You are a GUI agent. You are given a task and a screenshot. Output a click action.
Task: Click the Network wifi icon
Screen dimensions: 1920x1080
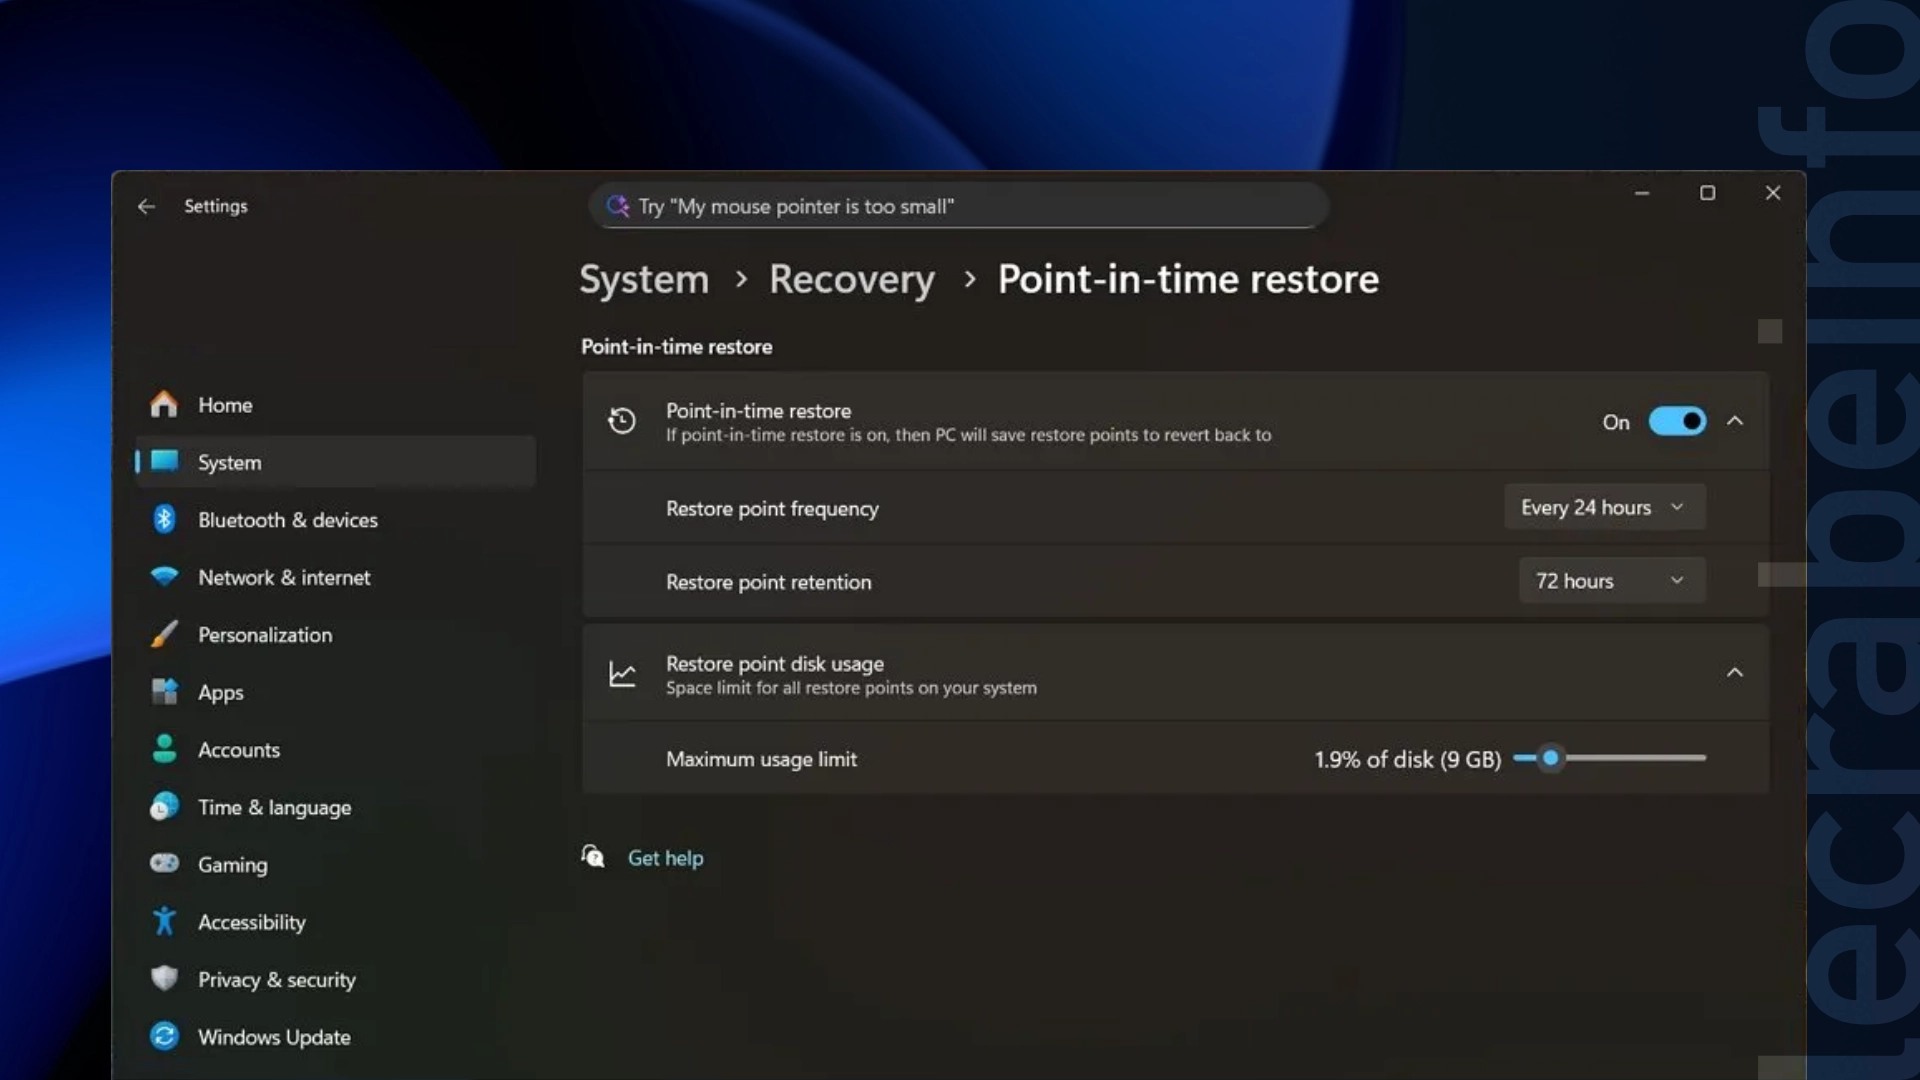coord(164,577)
